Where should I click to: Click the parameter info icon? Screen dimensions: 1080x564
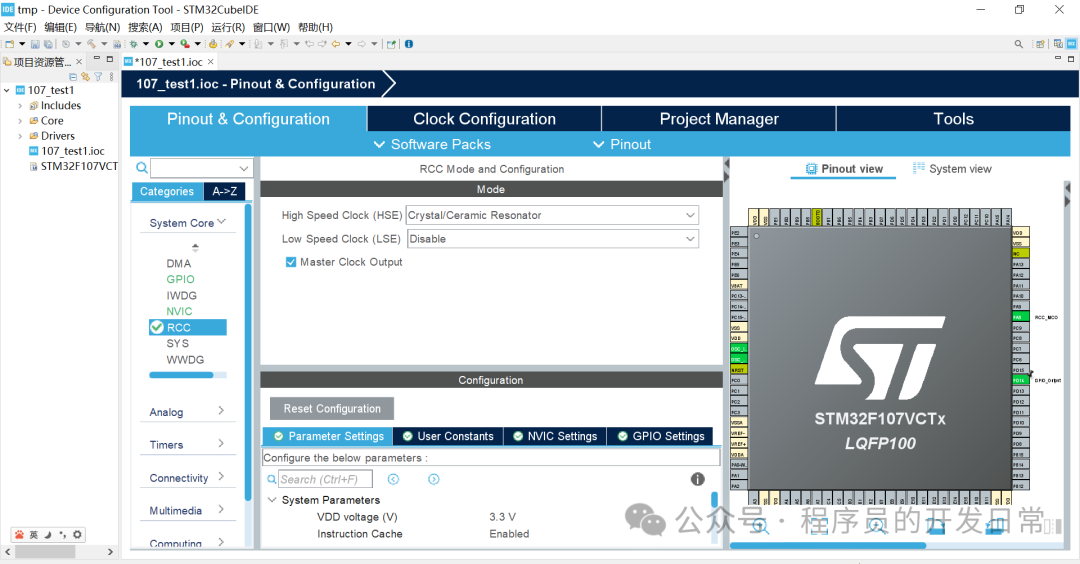click(698, 479)
